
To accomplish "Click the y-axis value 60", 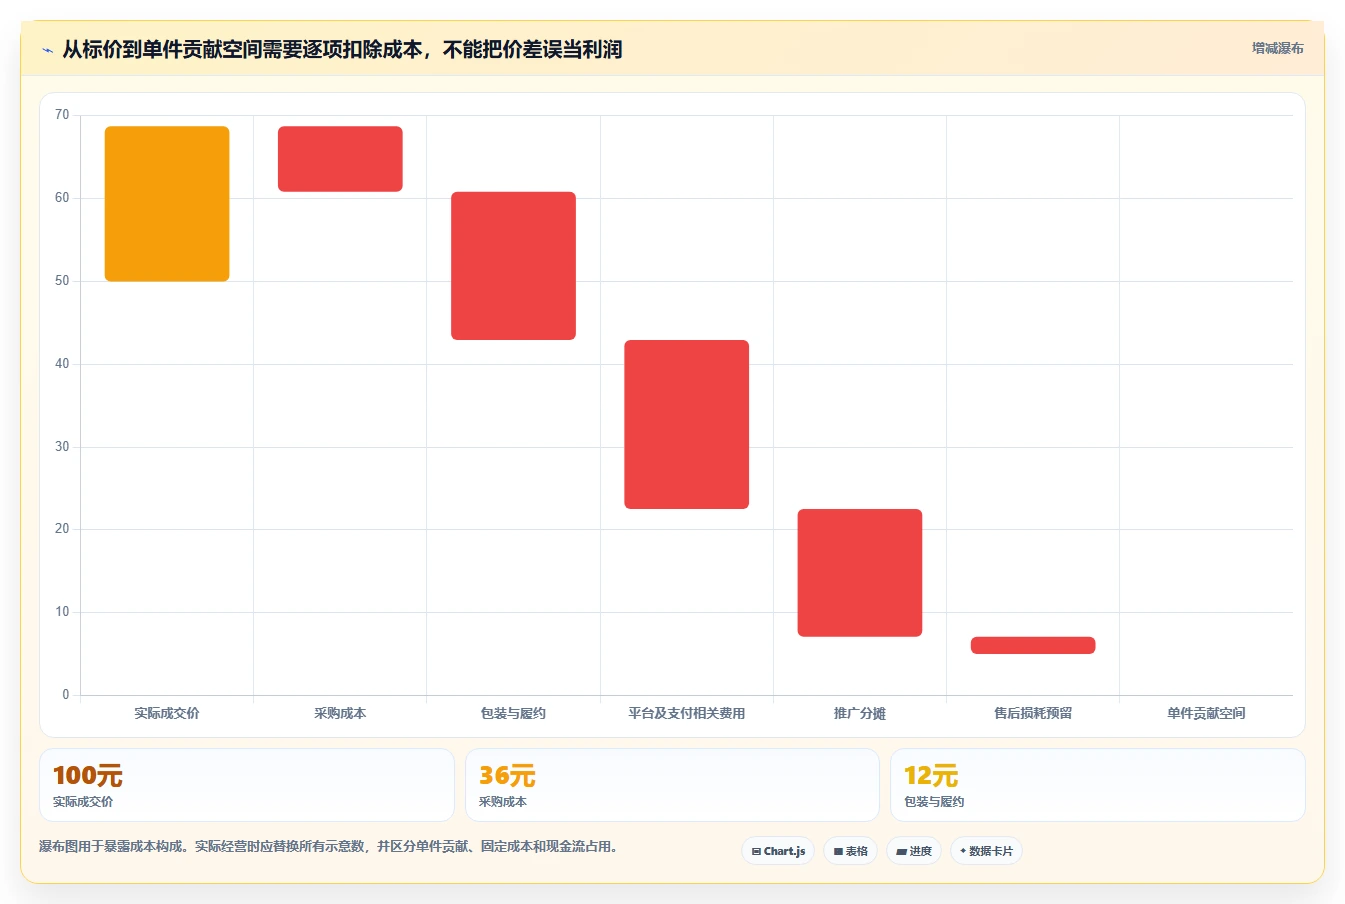I will tap(62, 198).
